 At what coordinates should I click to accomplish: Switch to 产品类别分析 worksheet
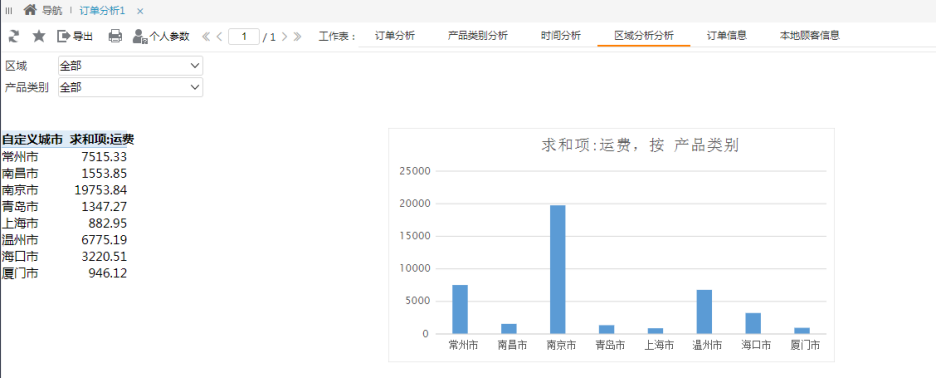point(478,35)
